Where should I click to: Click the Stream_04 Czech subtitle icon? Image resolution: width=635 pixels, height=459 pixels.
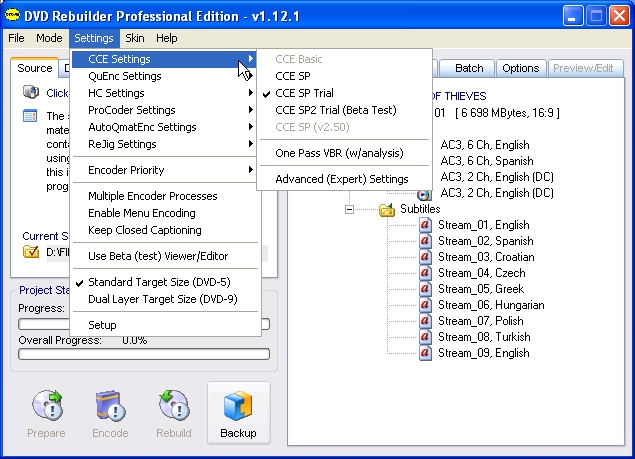[425, 273]
